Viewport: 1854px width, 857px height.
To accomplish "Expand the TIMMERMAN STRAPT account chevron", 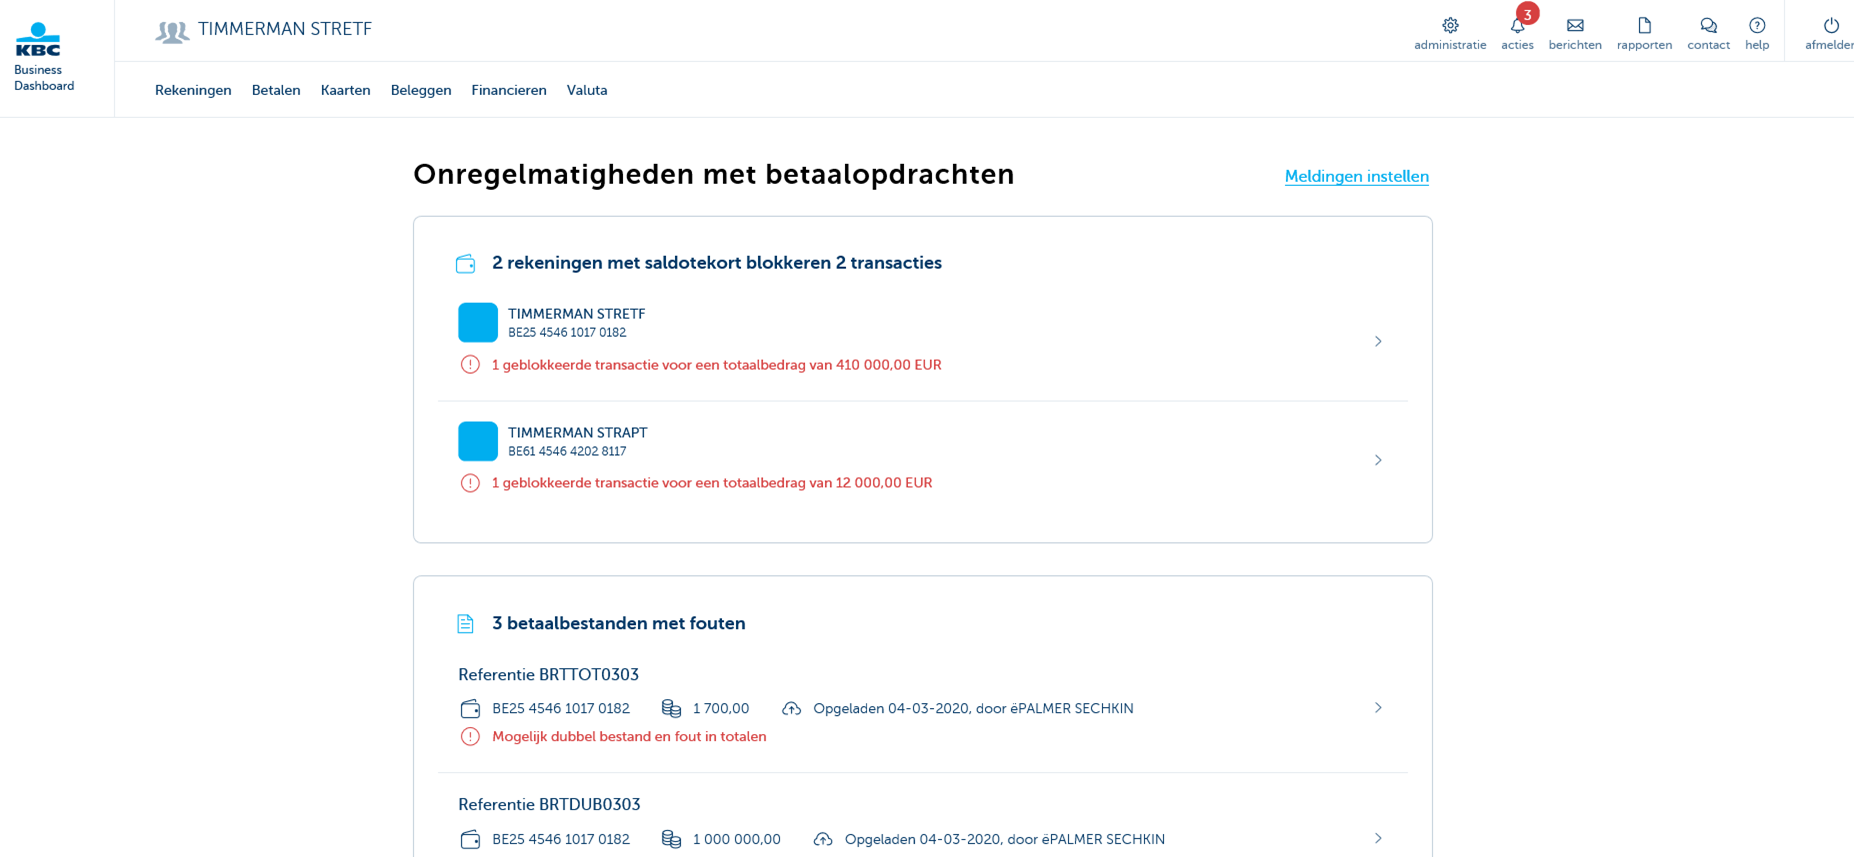I will click(1378, 460).
